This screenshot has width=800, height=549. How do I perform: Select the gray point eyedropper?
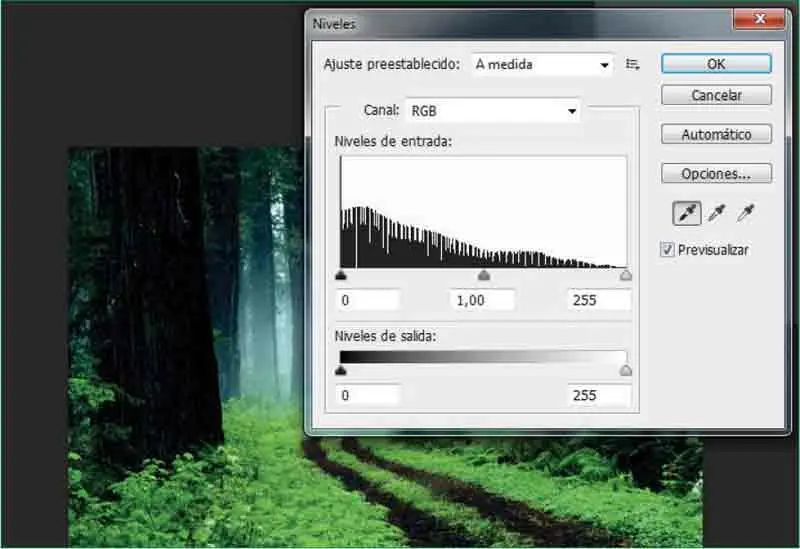pos(716,212)
